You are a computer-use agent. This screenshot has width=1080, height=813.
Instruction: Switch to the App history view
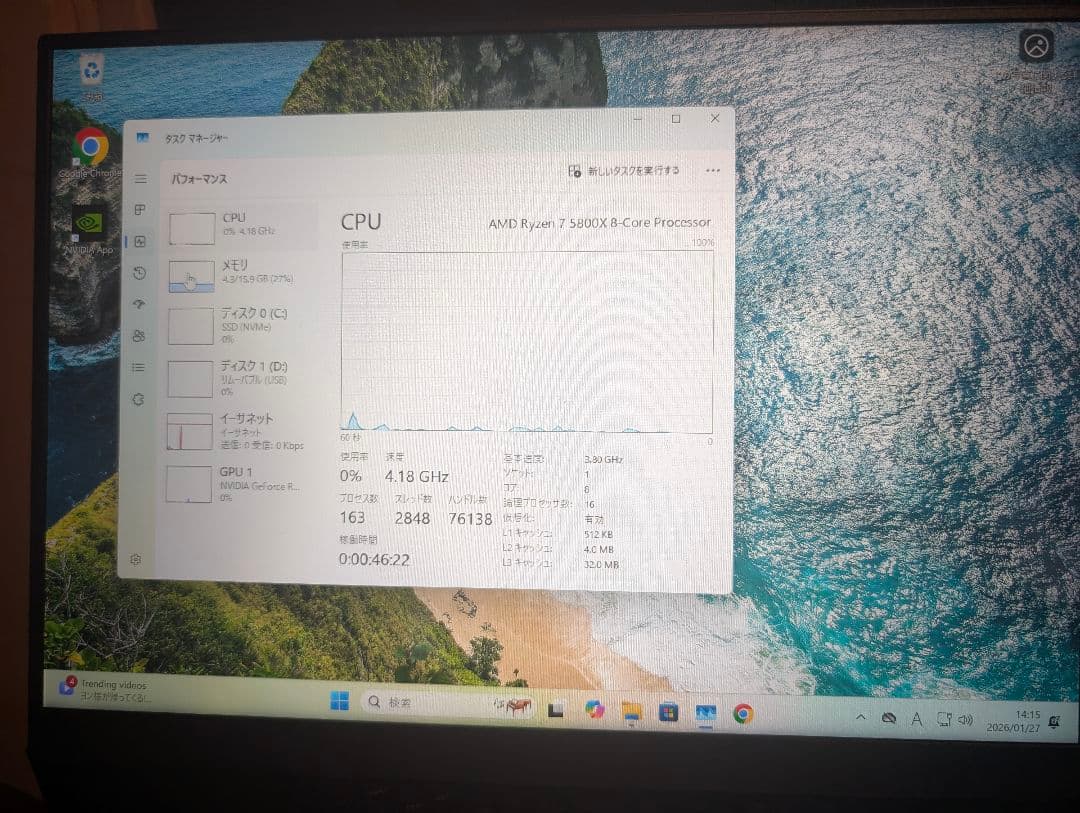tap(138, 272)
